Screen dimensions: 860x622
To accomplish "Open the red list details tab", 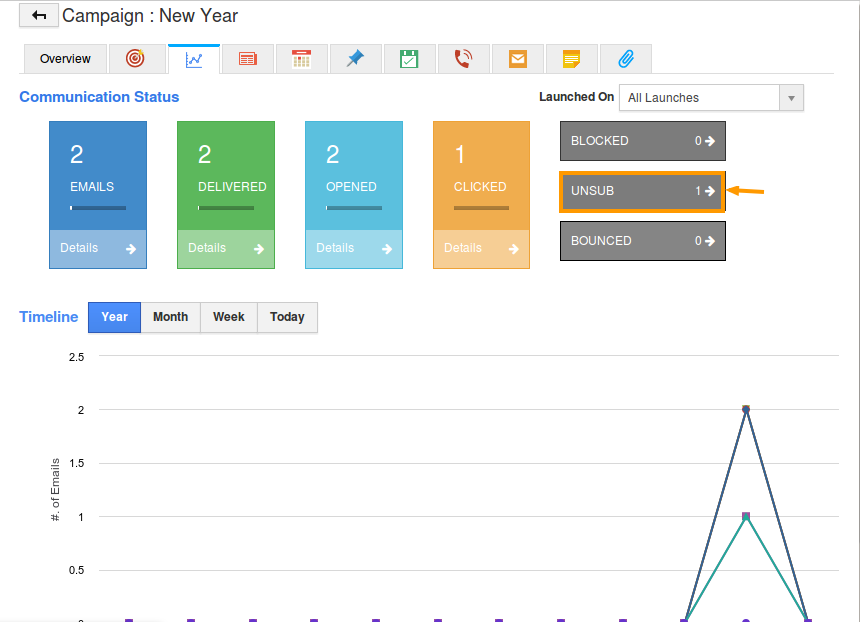I will (248, 59).
